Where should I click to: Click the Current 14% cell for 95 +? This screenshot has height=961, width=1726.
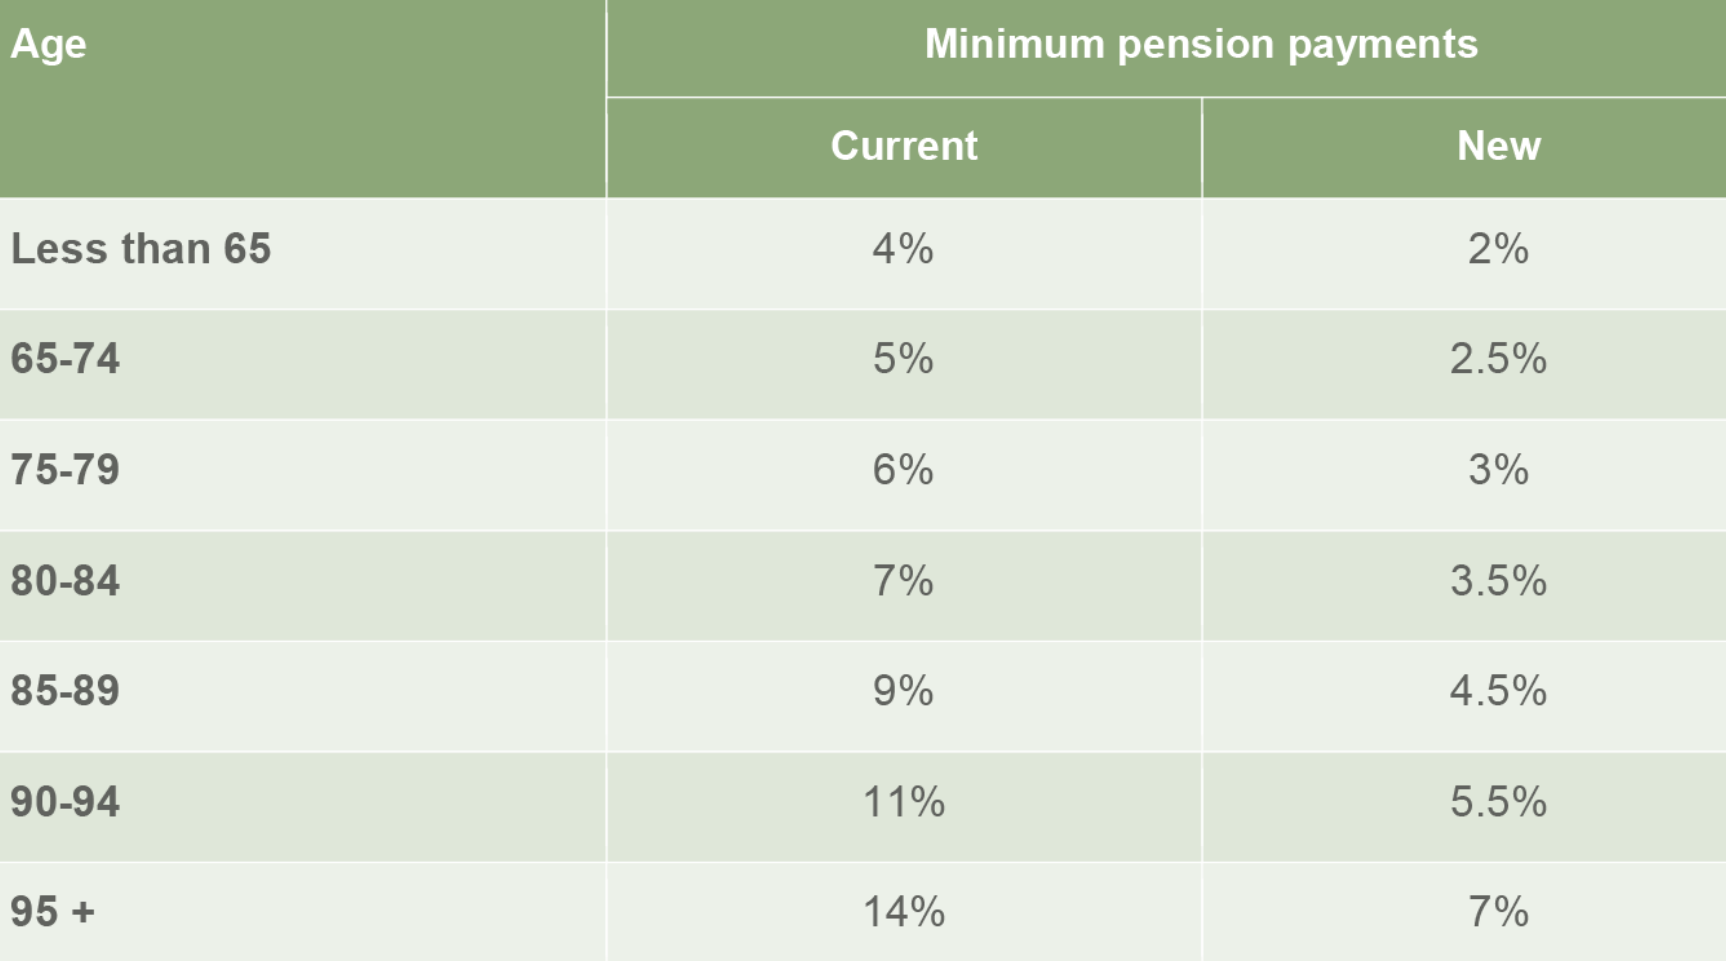(903, 912)
